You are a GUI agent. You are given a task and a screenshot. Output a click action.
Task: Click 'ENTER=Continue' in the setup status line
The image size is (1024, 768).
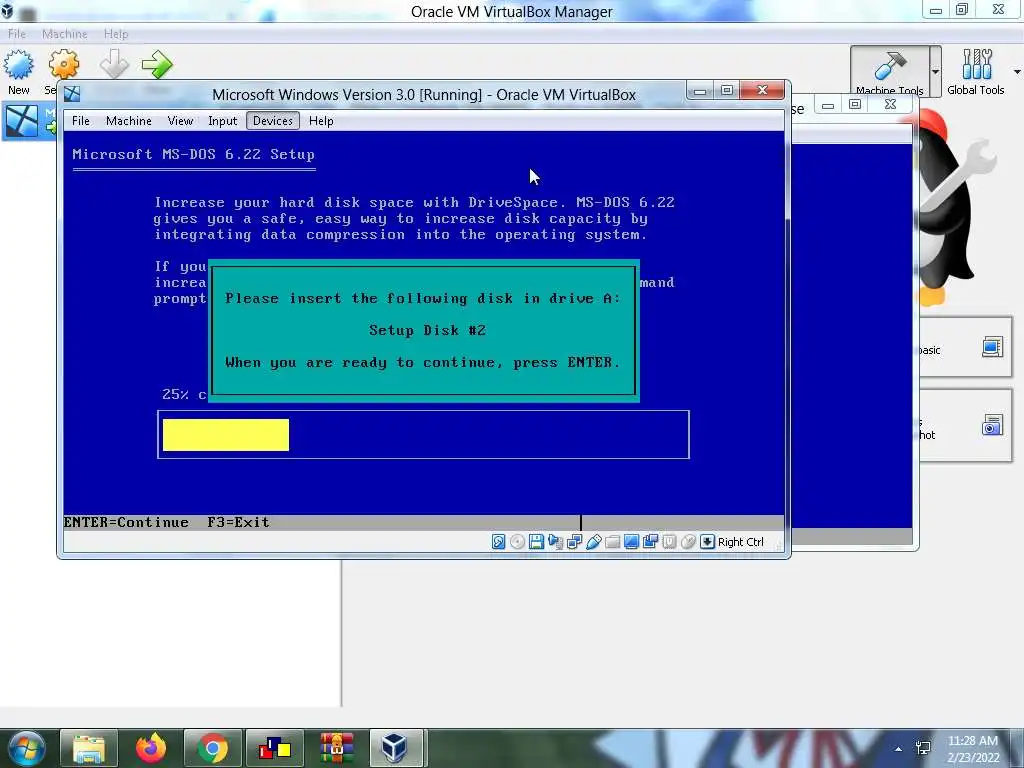point(126,522)
